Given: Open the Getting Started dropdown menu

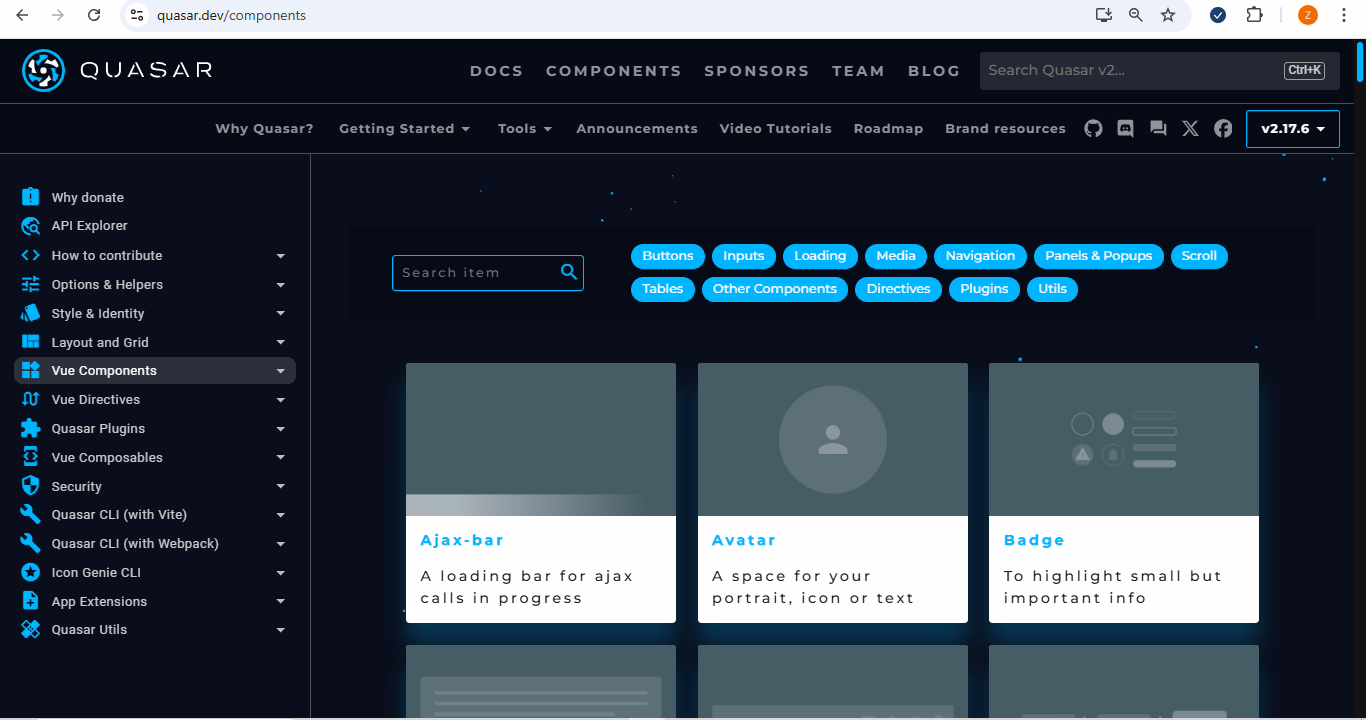Looking at the screenshot, I should click(404, 129).
